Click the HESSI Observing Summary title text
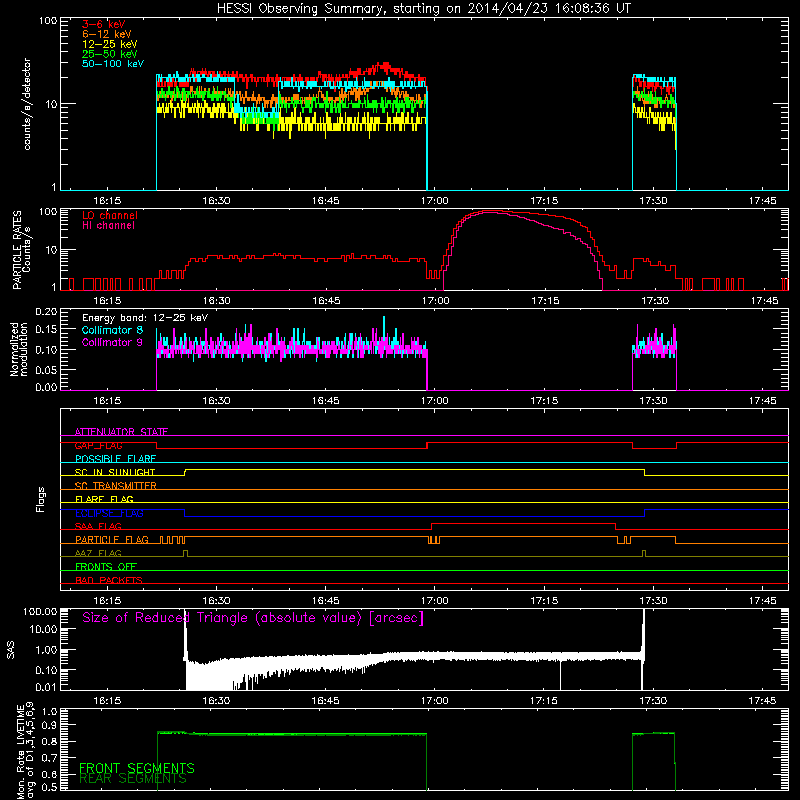Image resolution: width=800 pixels, height=800 pixels. click(424, 9)
